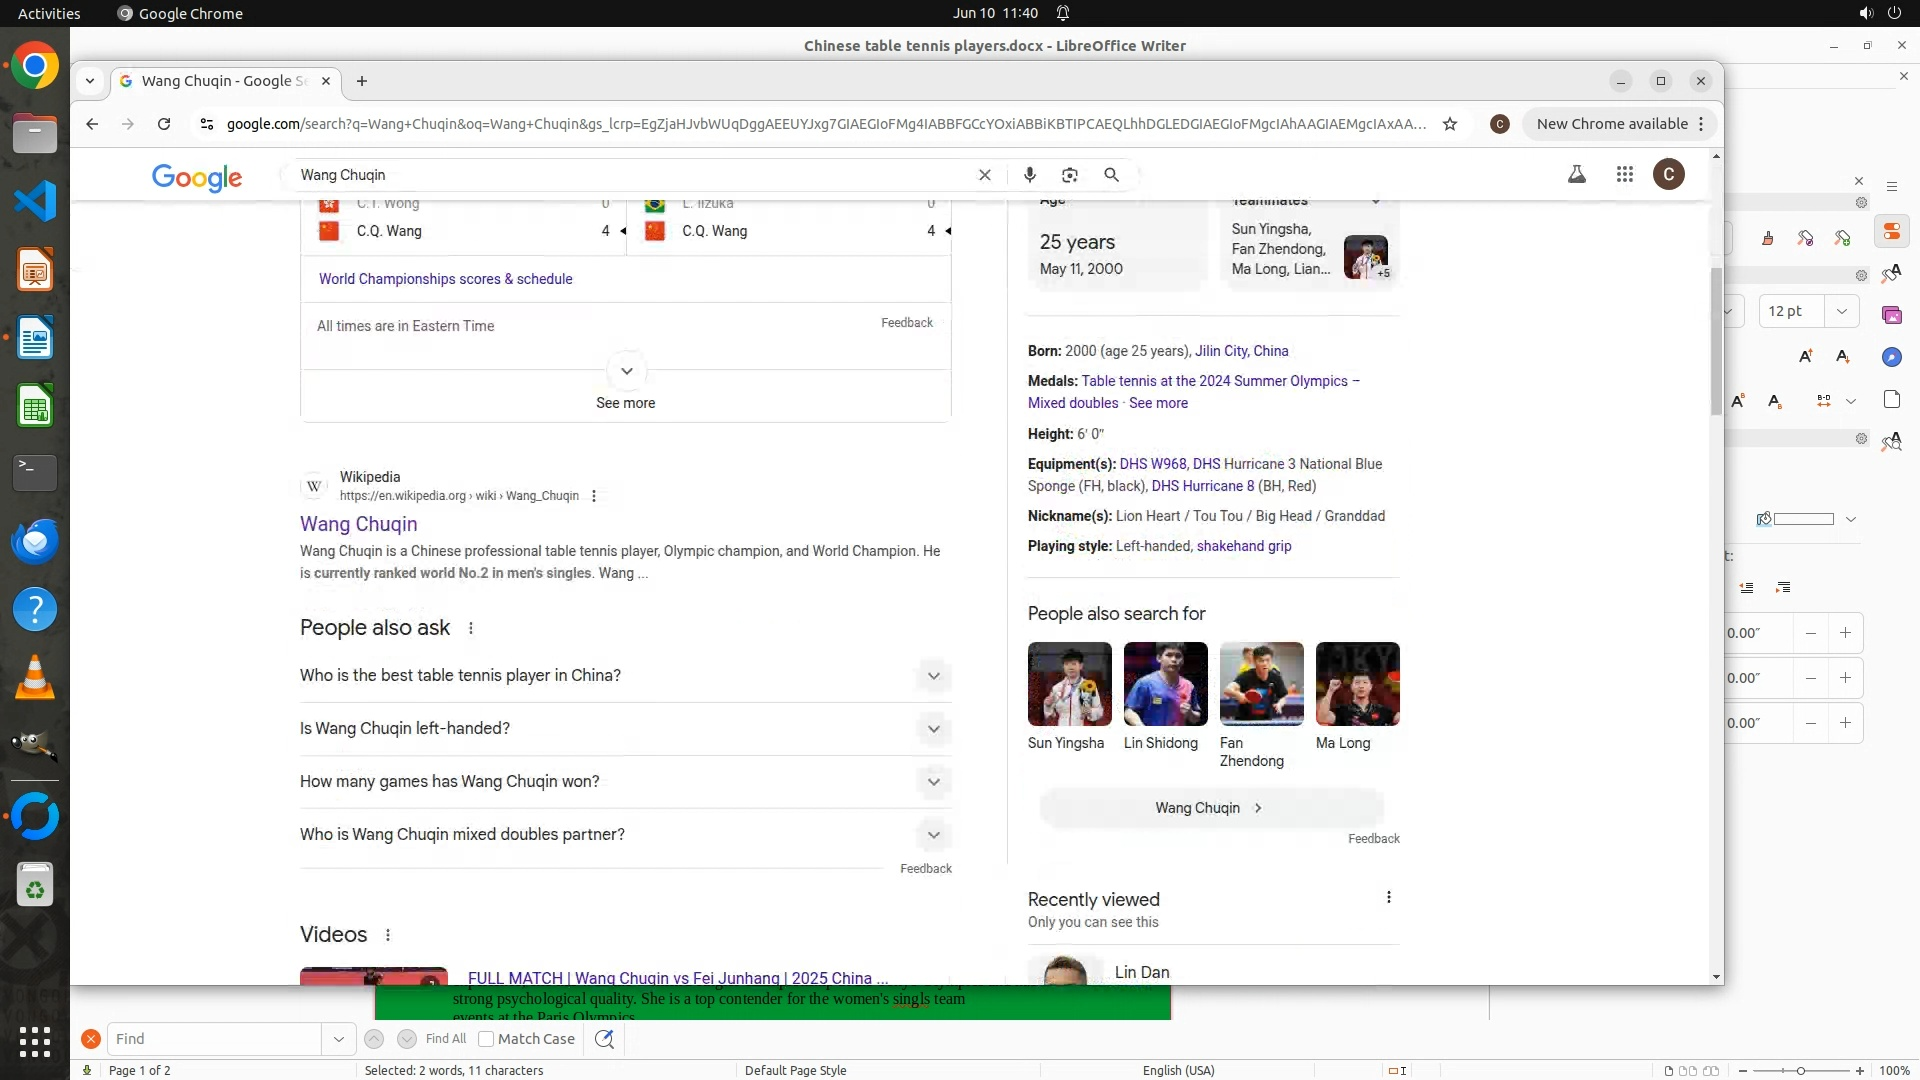Image resolution: width=1920 pixels, height=1080 pixels.
Task: Expand 'Is Wang Chuqin left-handed?' question
Action: [x=933, y=729]
